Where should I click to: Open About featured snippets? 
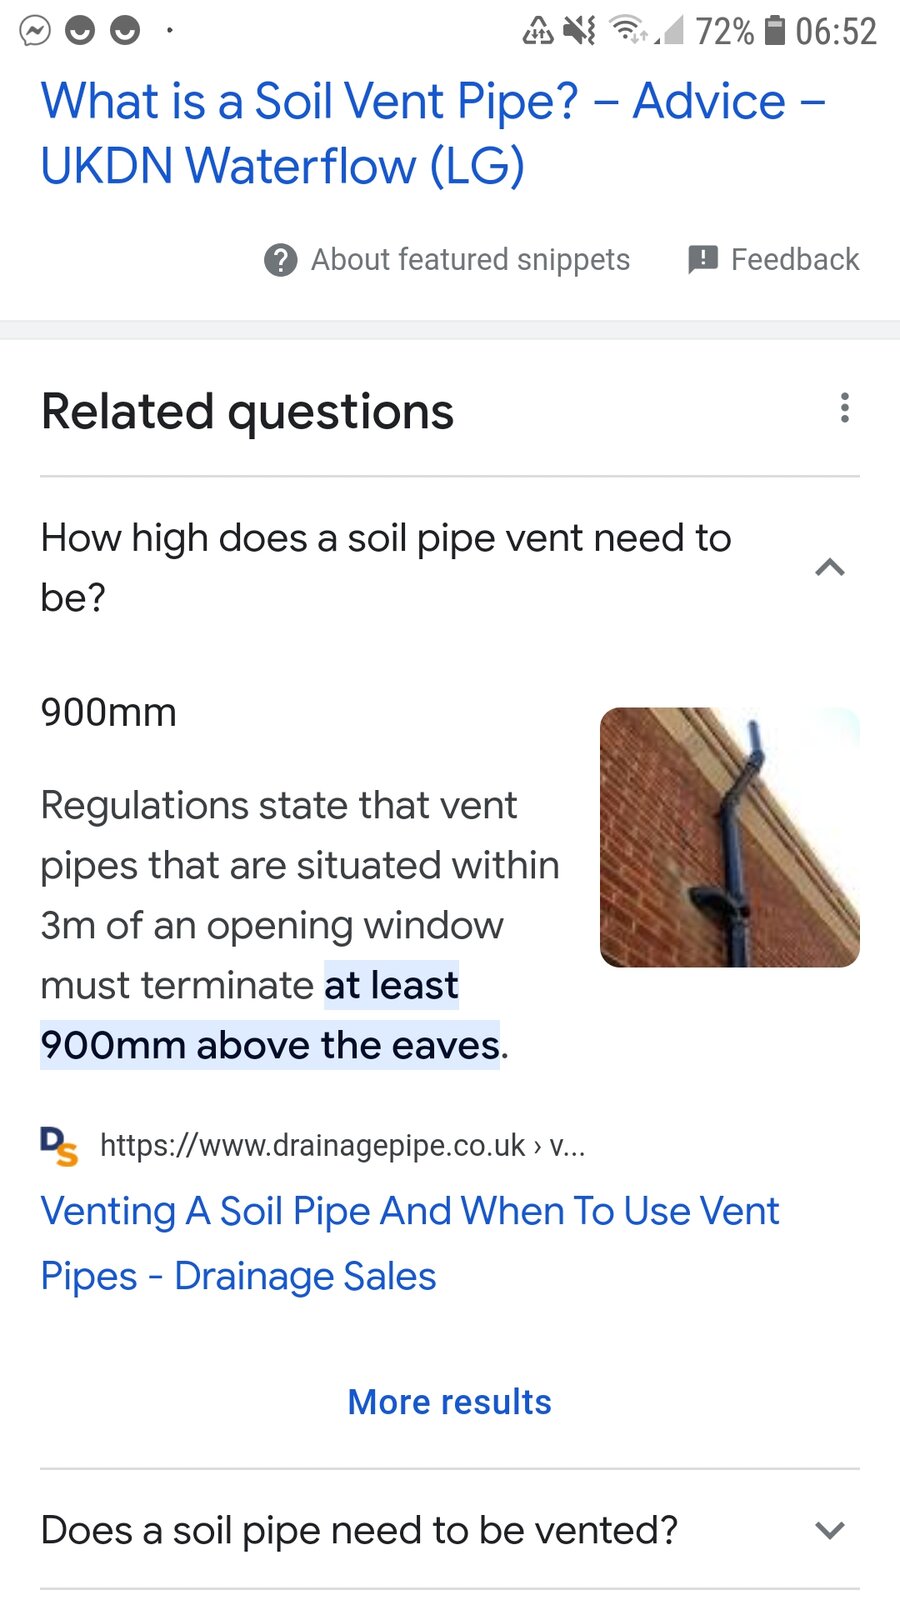pyautogui.click(x=470, y=260)
